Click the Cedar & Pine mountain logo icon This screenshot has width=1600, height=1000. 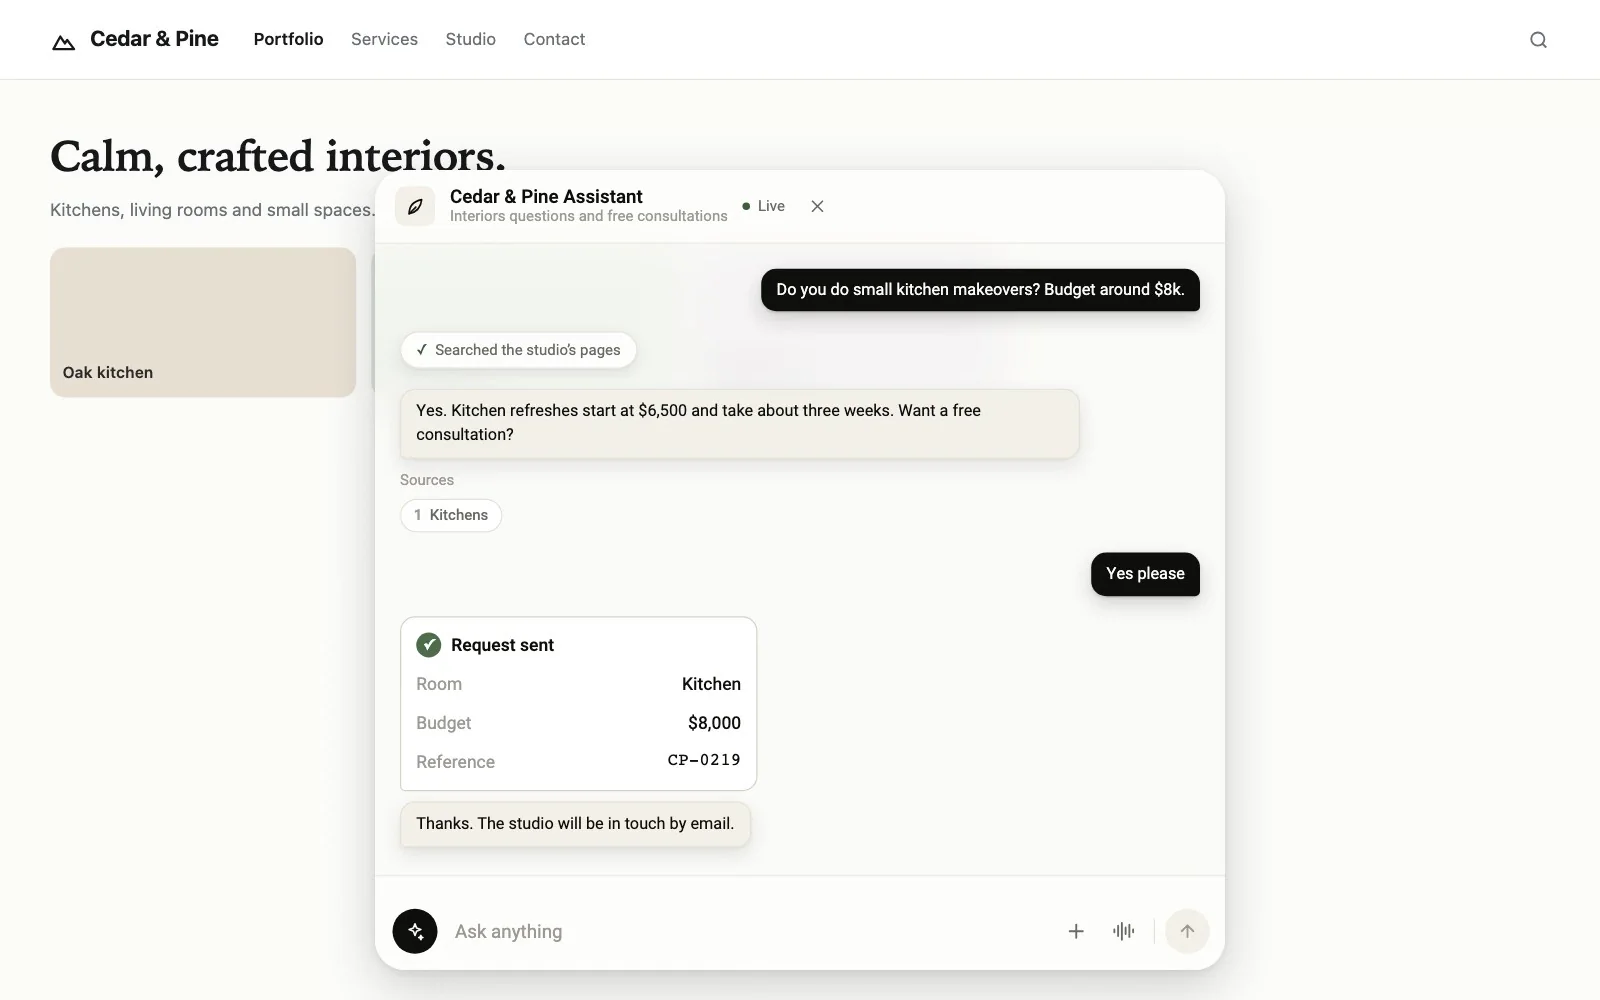point(63,41)
